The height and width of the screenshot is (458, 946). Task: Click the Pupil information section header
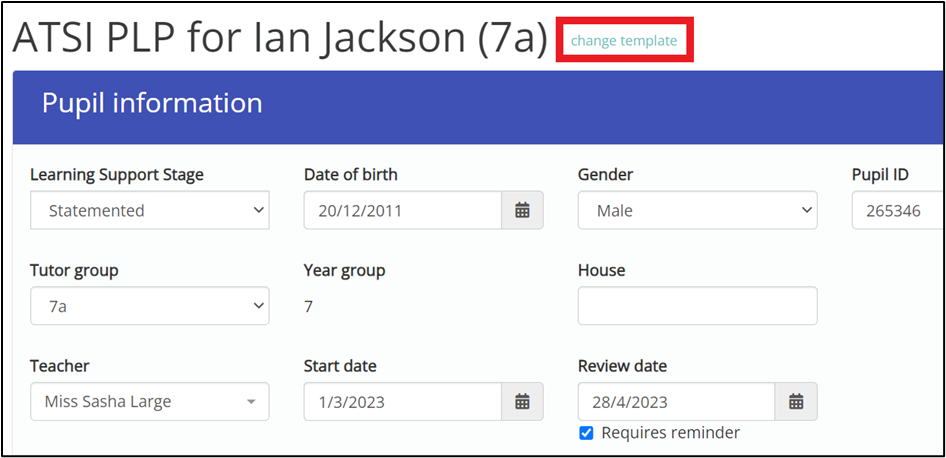coord(478,107)
